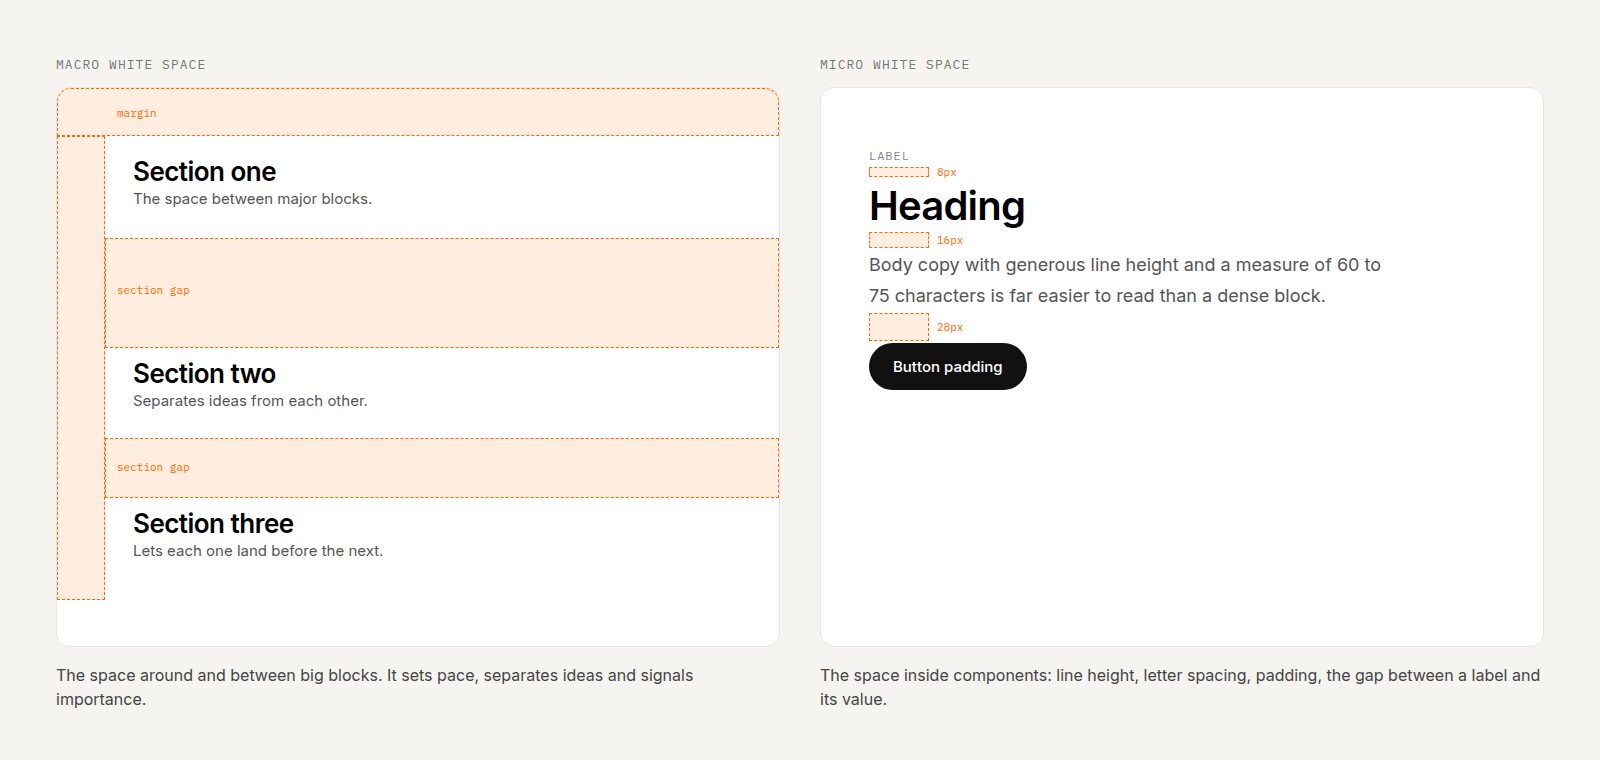
Task: Click the MACRO WHITE SPACE title
Action: (131, 64)
